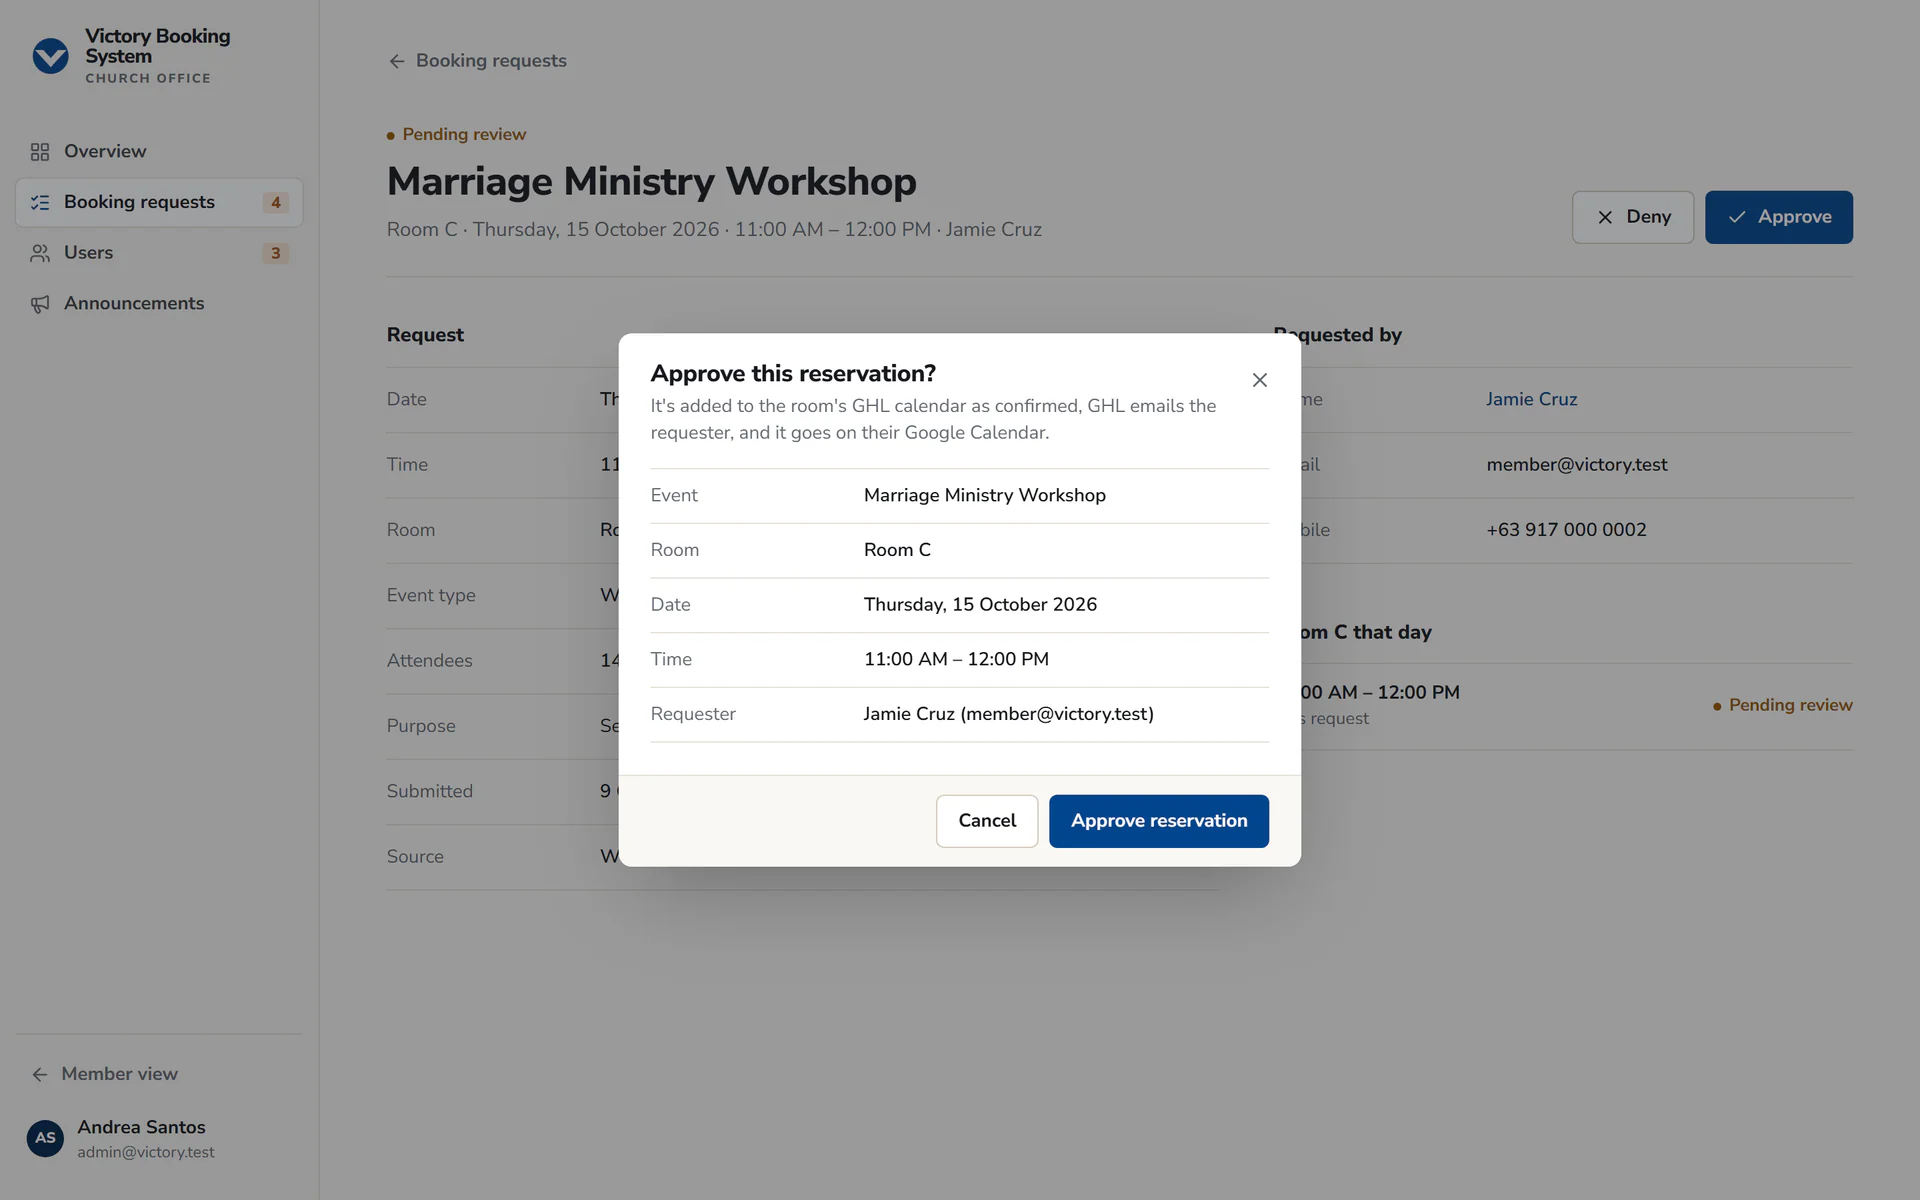Click the Approve reservation button
1920x1200 pixels.
(1159, 821)
